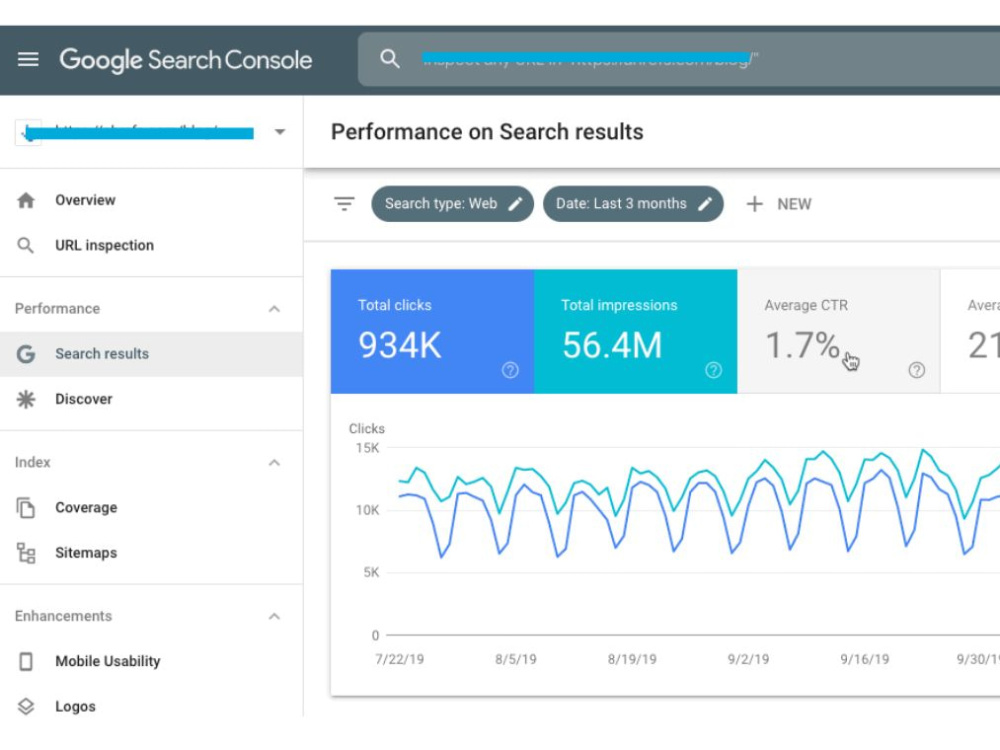Screen dimensions: 1000x750
Task: Open the hamburger navigation menu
Action: point(27,59)
